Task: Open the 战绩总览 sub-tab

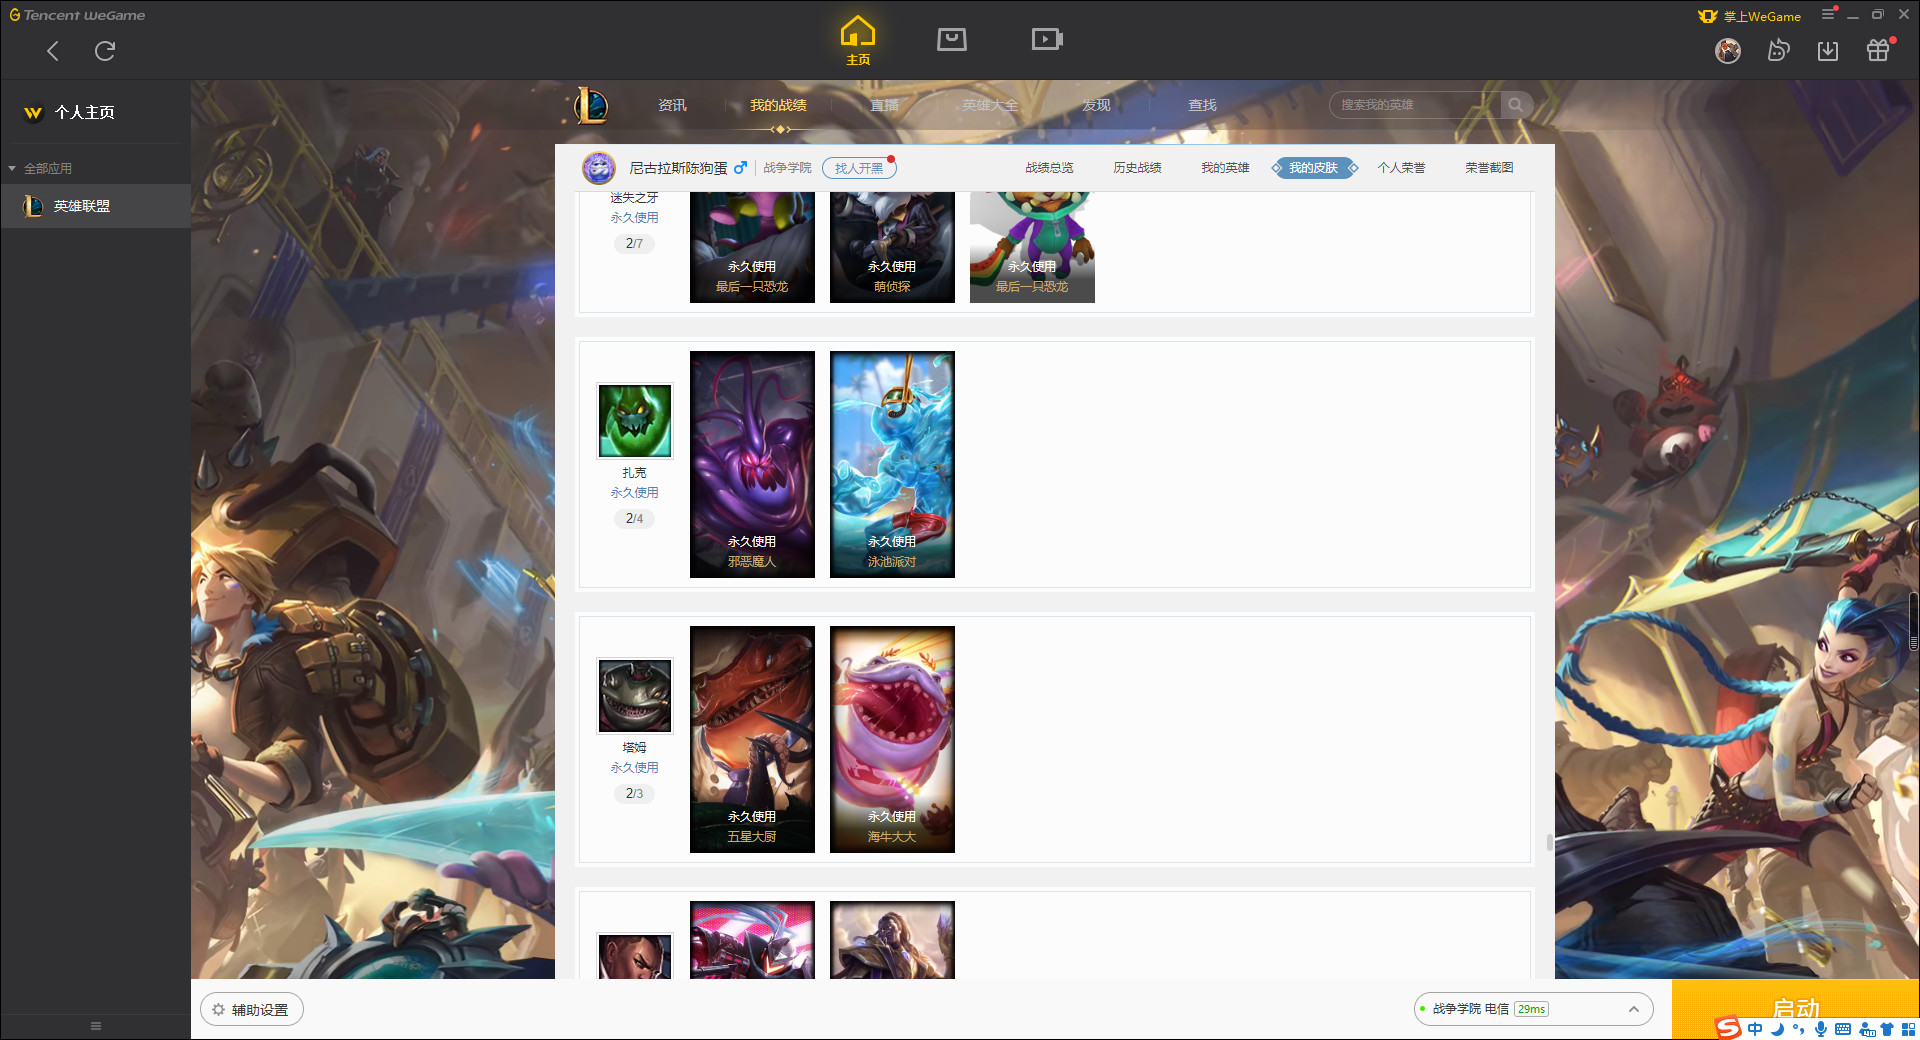Action: [1049, 168]
